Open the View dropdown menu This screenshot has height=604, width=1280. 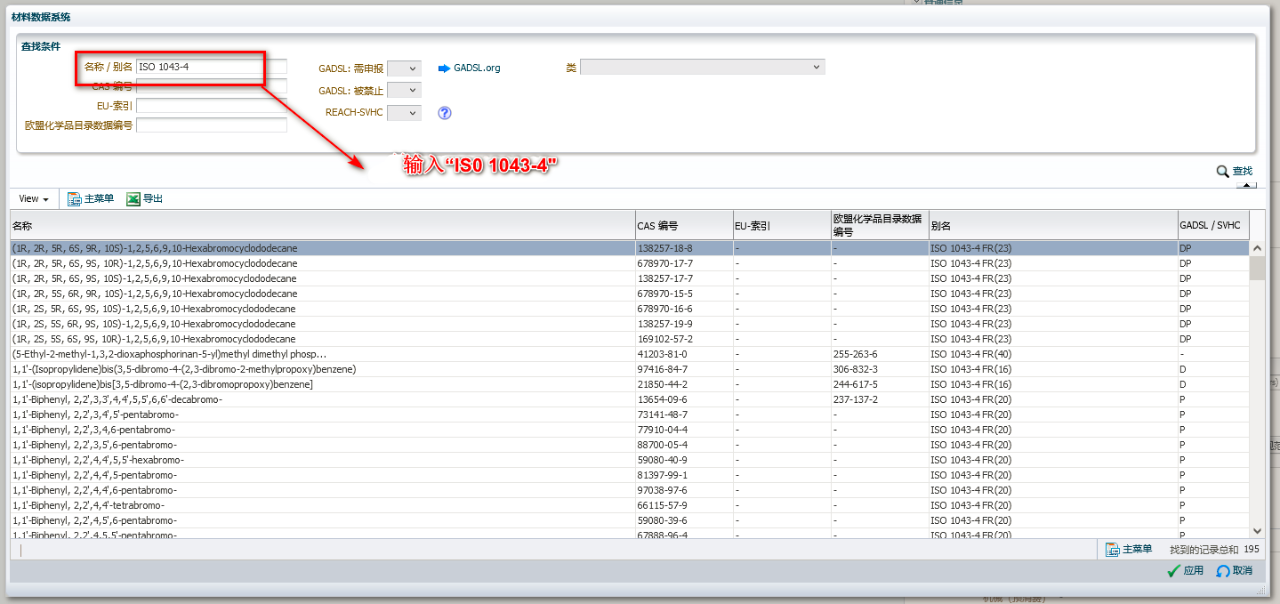33,199
